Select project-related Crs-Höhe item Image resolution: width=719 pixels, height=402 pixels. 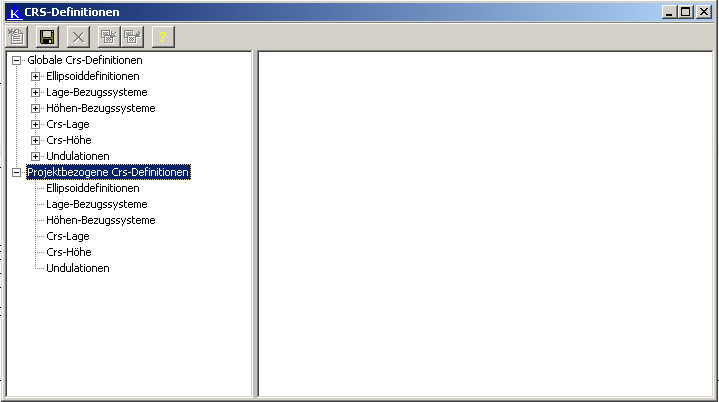pyautogui.click(x=69, y=252)
